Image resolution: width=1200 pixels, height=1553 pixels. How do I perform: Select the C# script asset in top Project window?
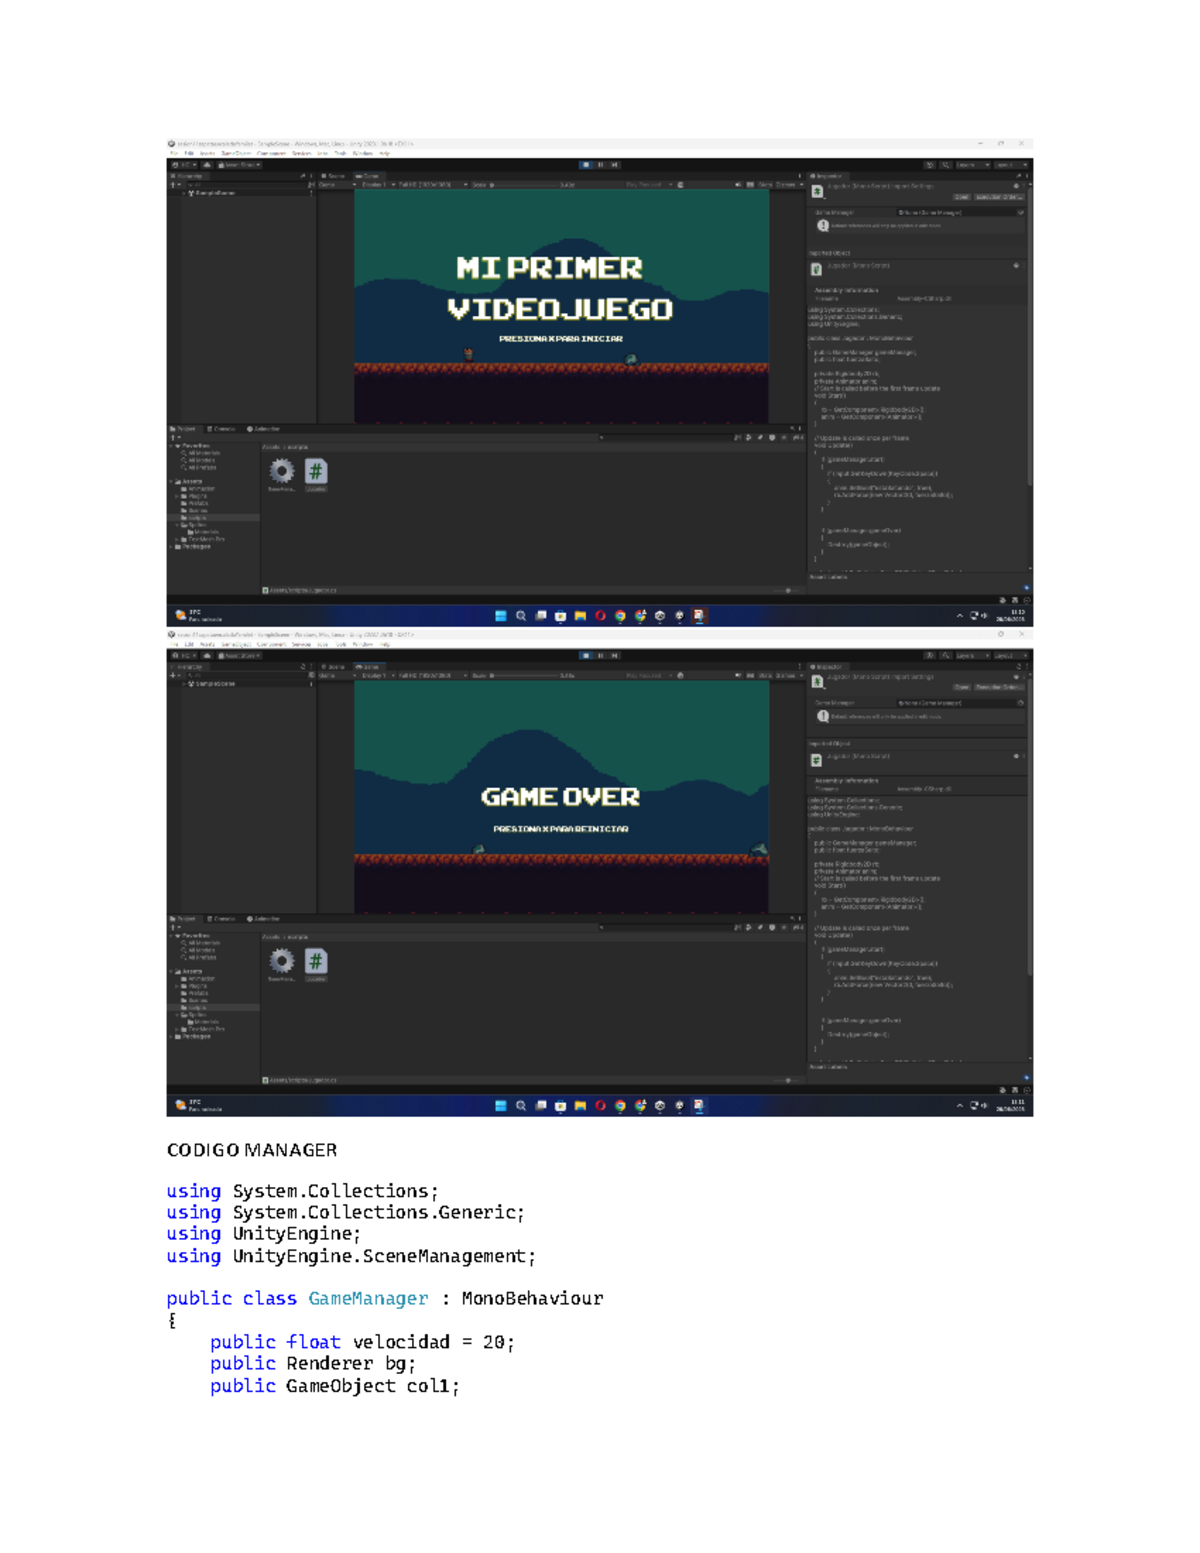316,471
